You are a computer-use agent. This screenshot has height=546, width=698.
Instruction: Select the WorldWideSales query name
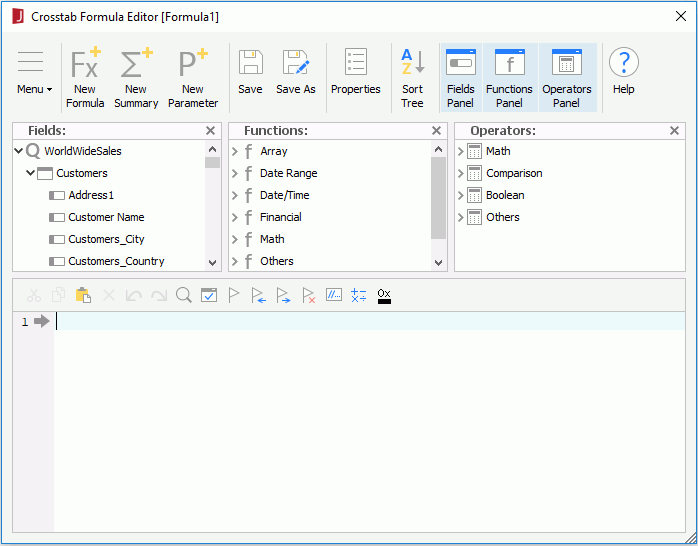83,151
